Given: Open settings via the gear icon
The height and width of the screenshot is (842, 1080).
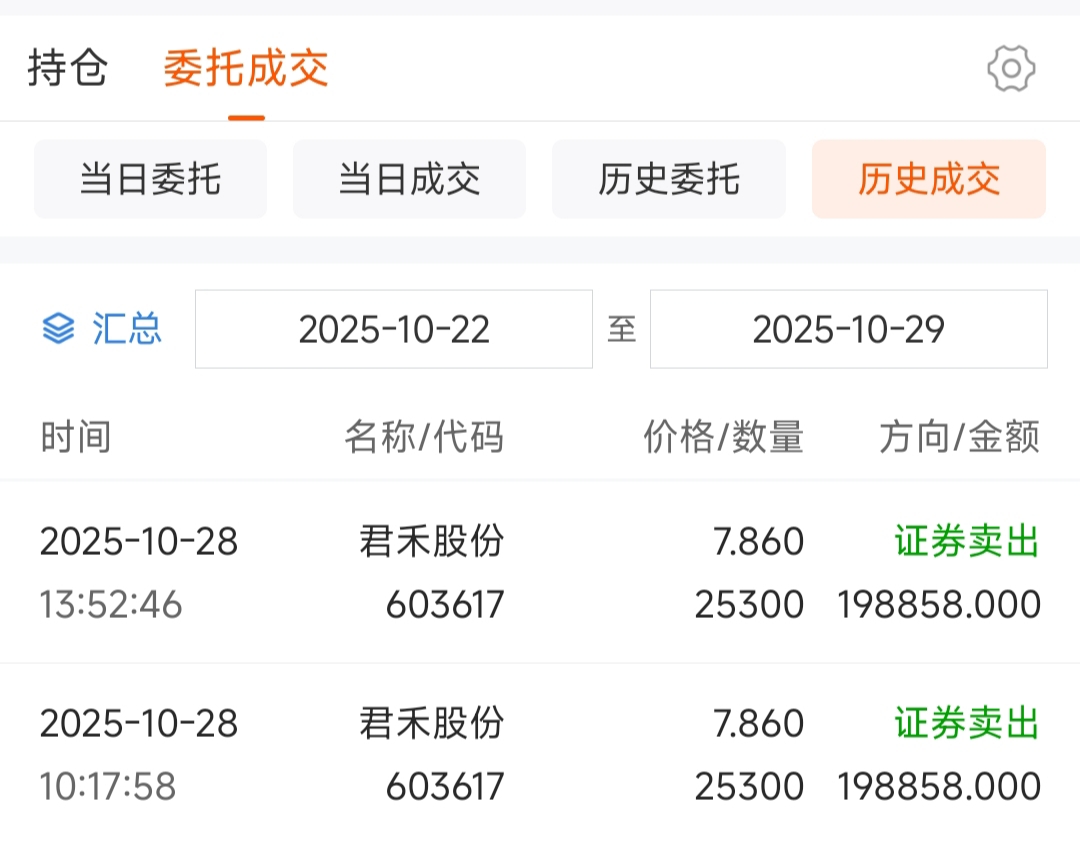Looking at the screenshot, I should [x=1011, y=69].
